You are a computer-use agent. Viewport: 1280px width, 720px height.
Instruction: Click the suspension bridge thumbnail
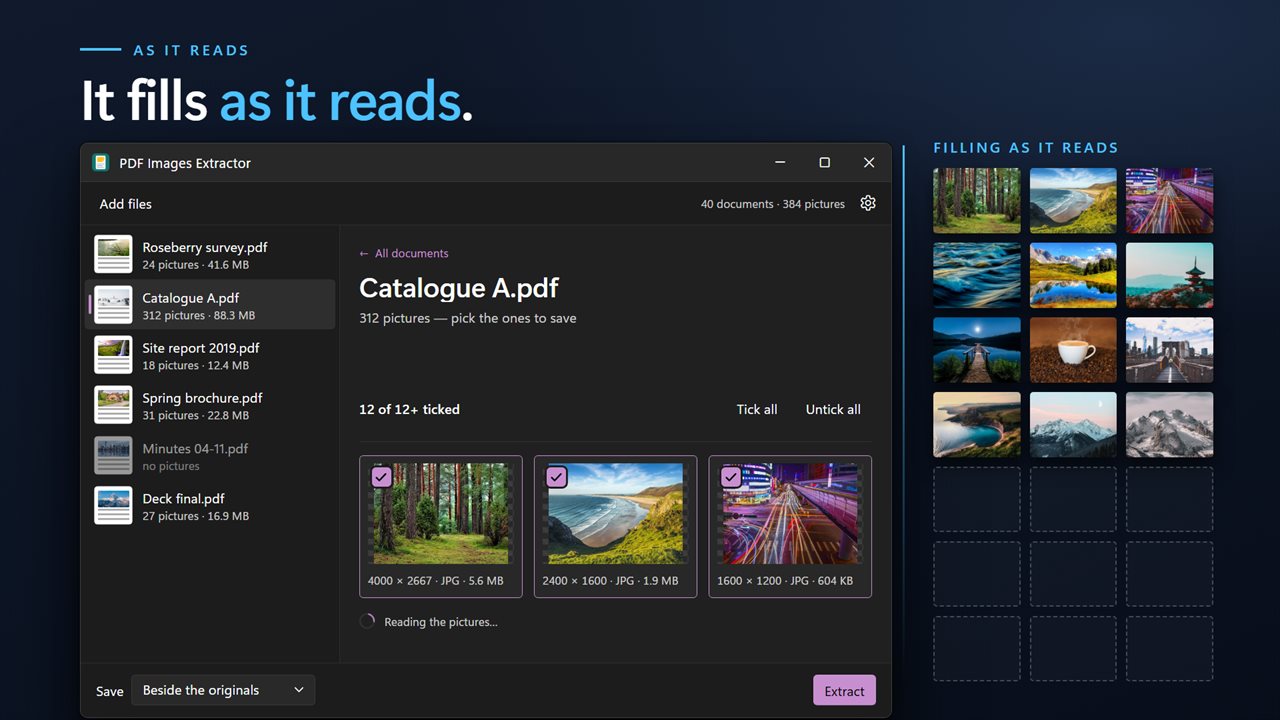click(x=1169, y=350)
